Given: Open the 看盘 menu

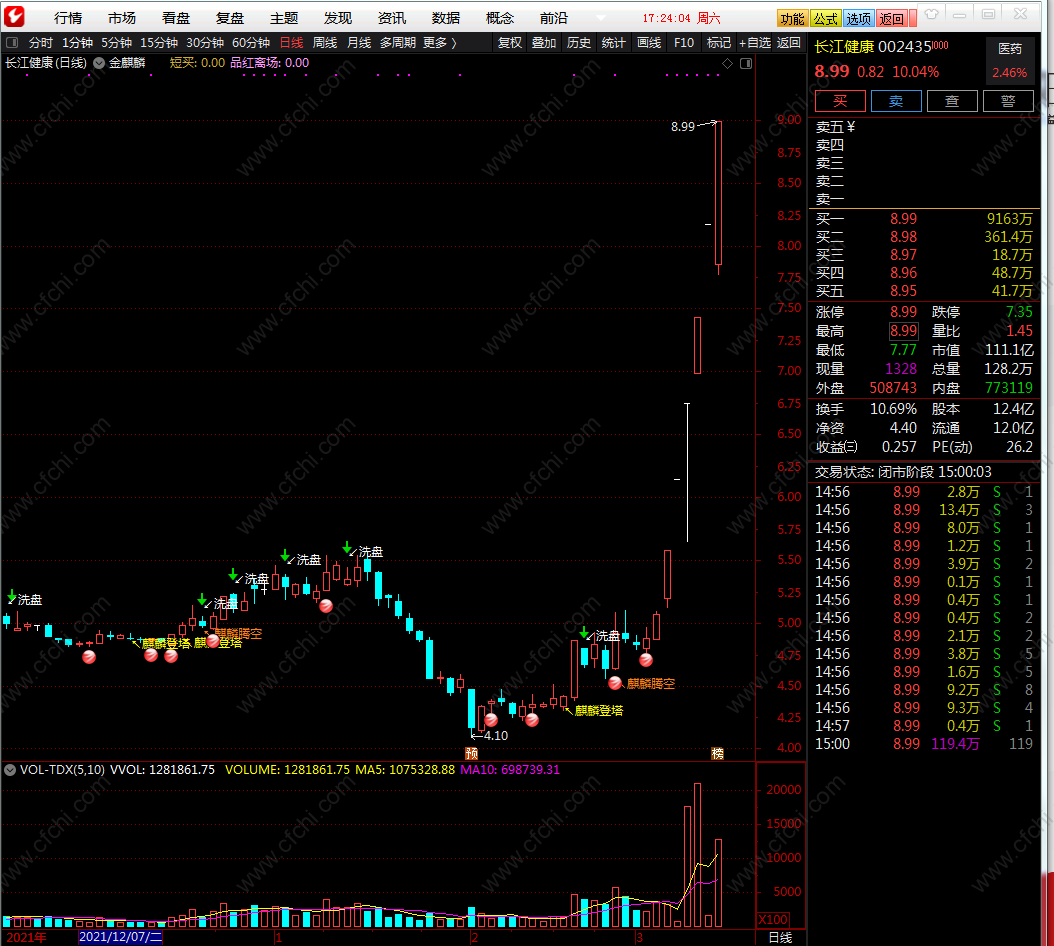Looking at the screenshot, I should pos(175,18).
